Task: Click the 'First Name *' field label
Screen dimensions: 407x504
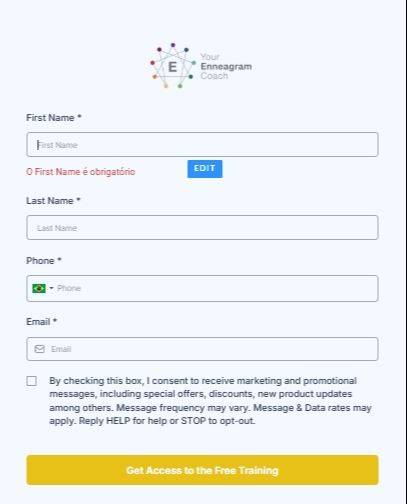Action: click(x=54, y=118)
